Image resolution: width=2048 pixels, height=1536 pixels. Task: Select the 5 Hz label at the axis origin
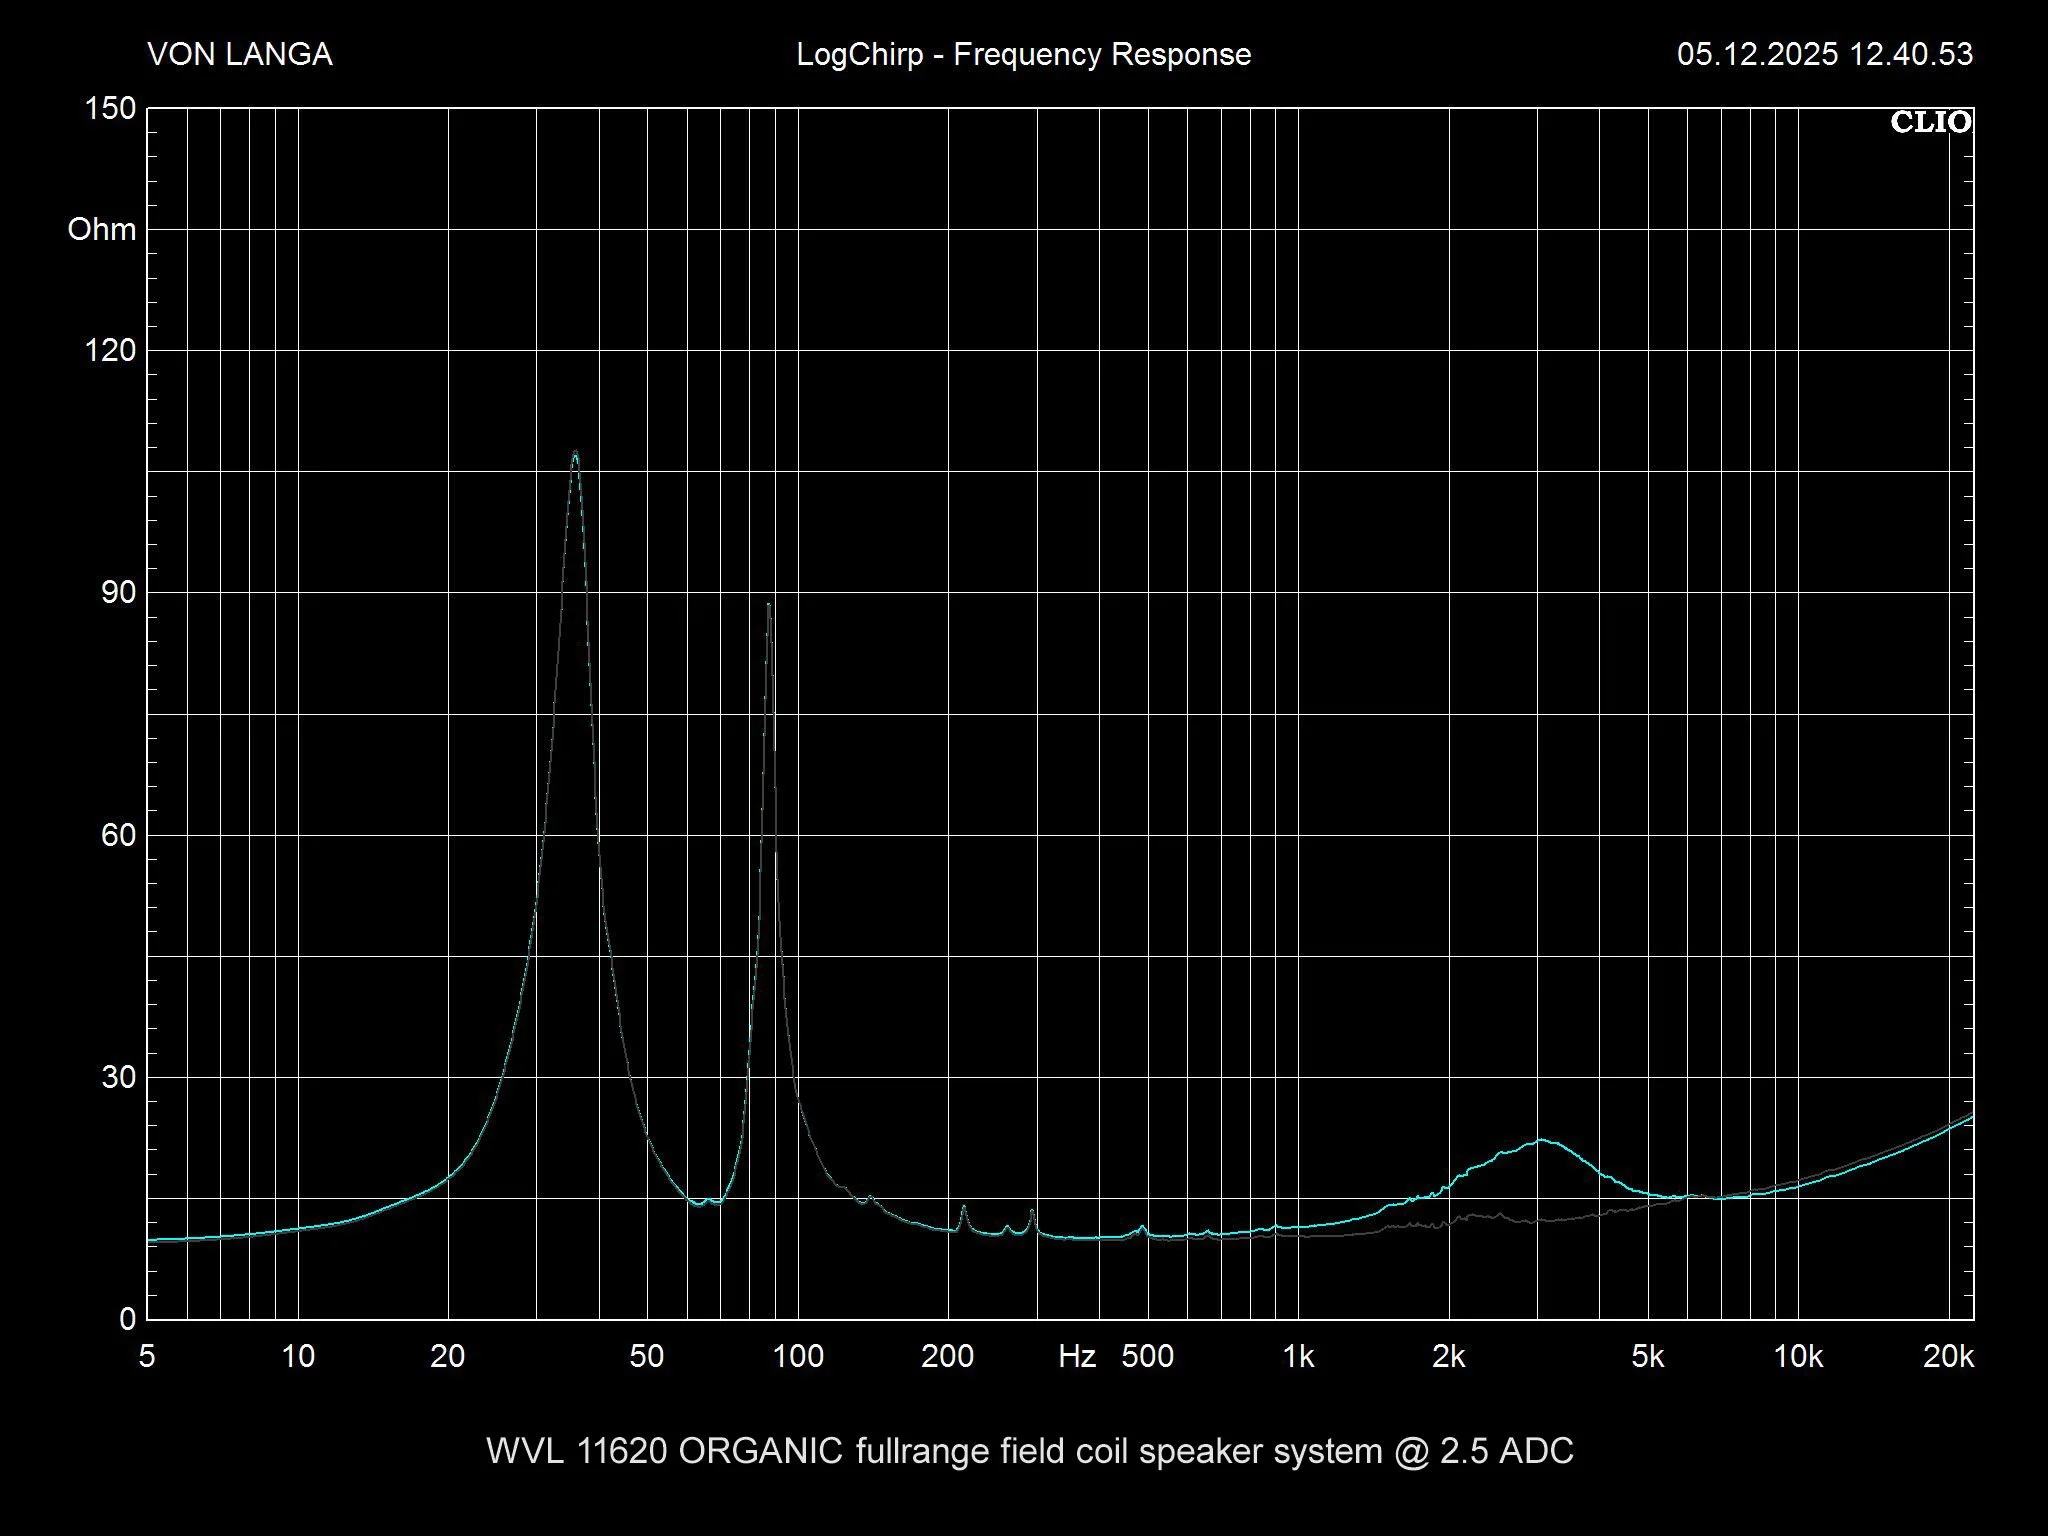[146, 1357]
